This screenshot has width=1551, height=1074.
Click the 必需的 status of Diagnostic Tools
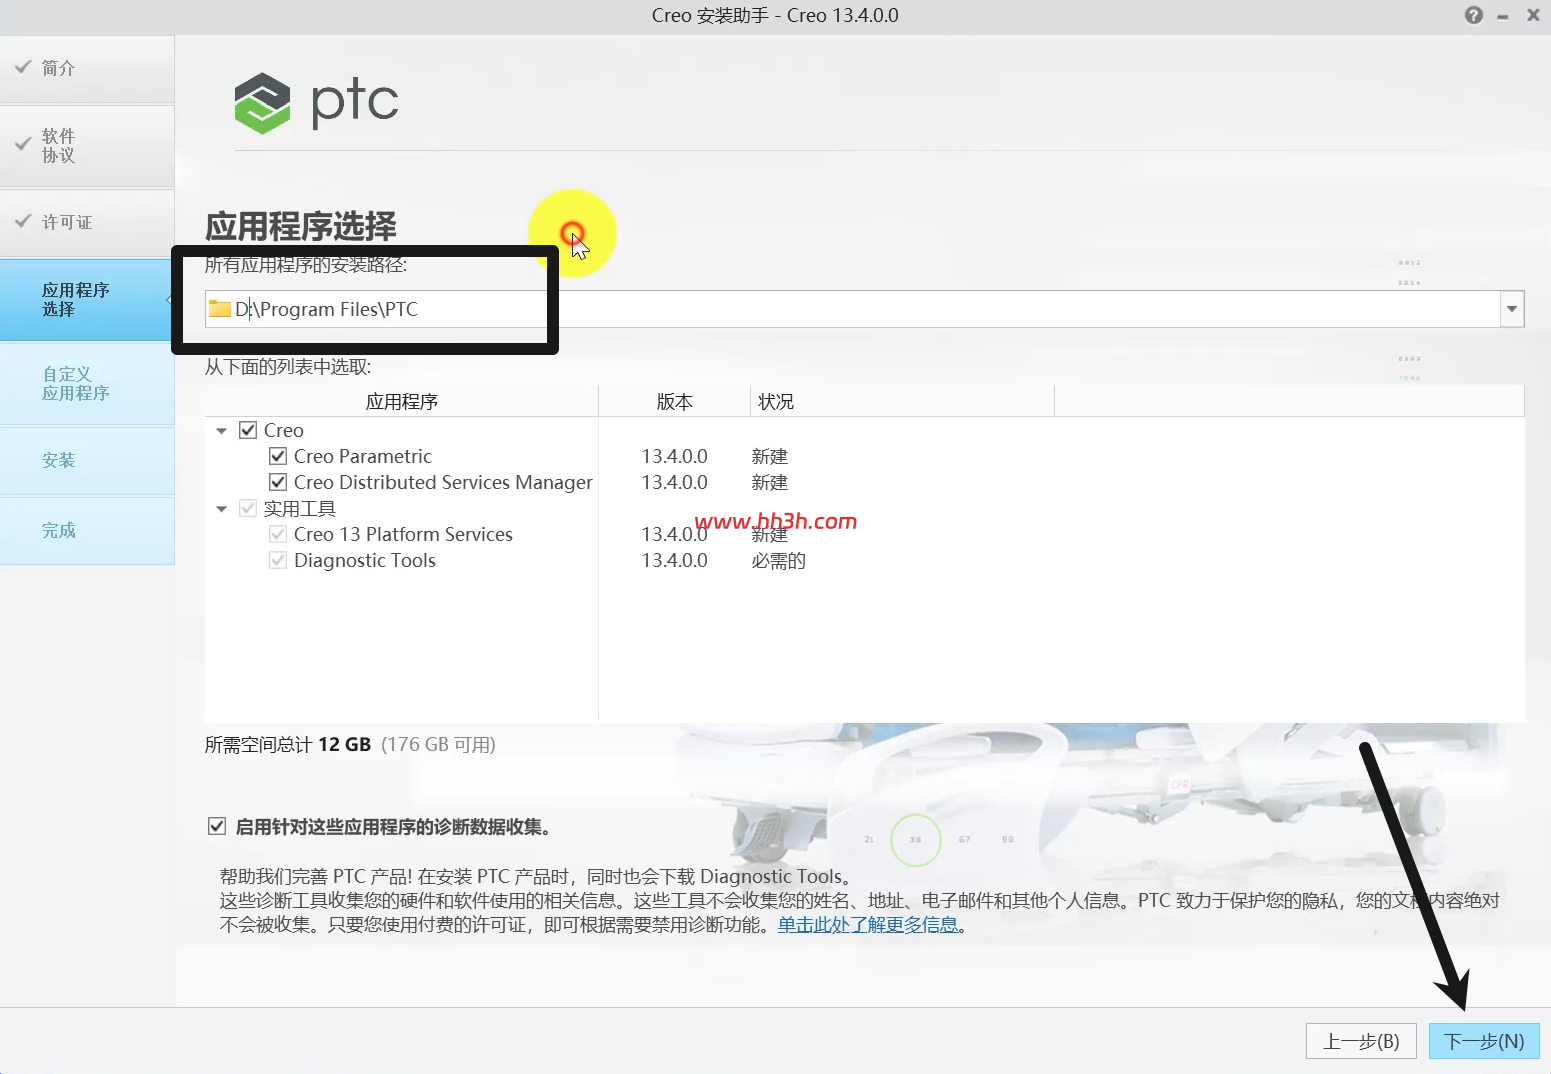point(778,560)
